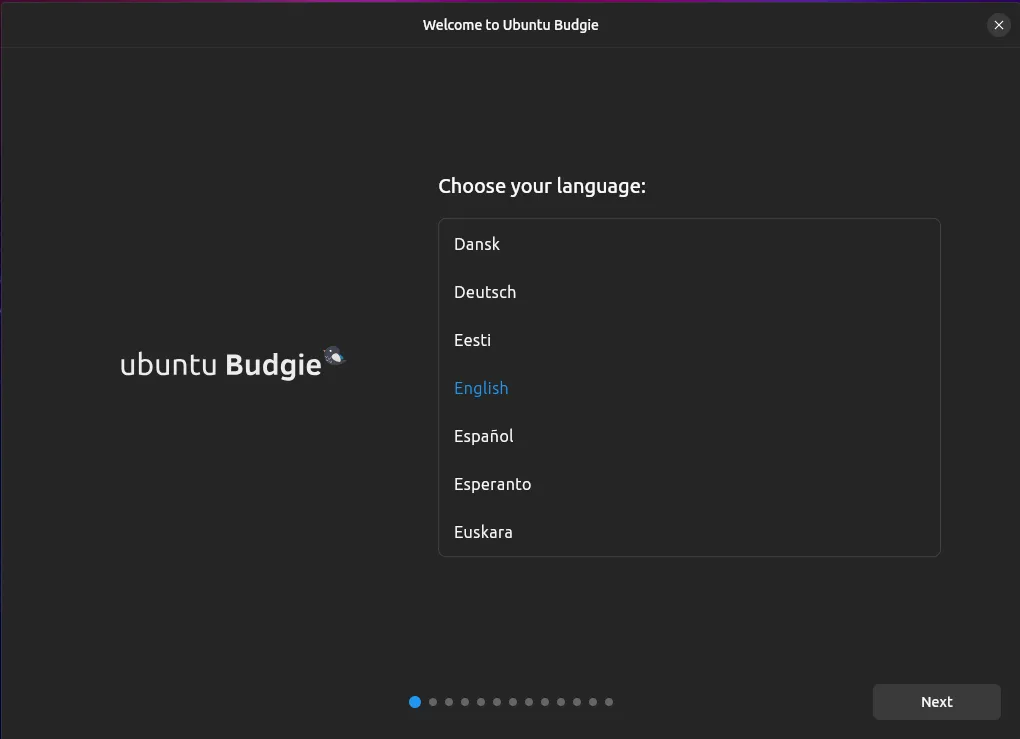
Task: Select the Eesti language option
Action: click(472, 340)
